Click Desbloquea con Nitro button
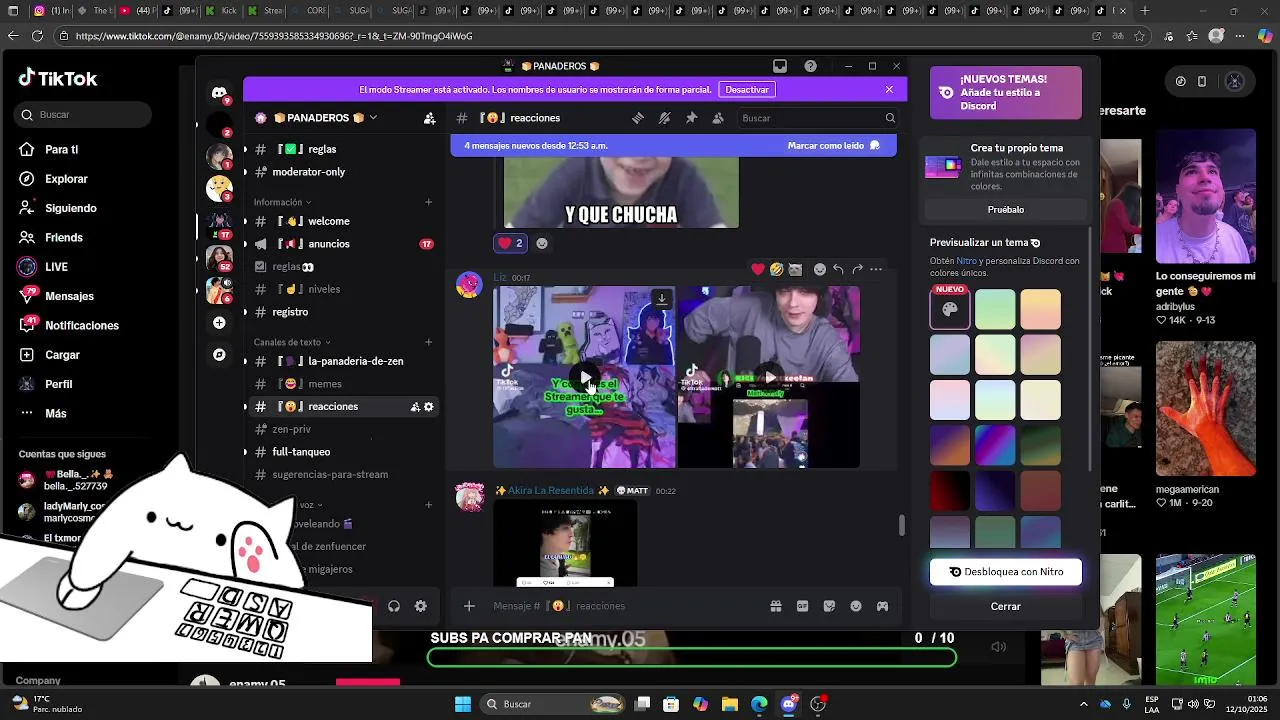The image size is (1280, 720). [x=1006, y=572]
